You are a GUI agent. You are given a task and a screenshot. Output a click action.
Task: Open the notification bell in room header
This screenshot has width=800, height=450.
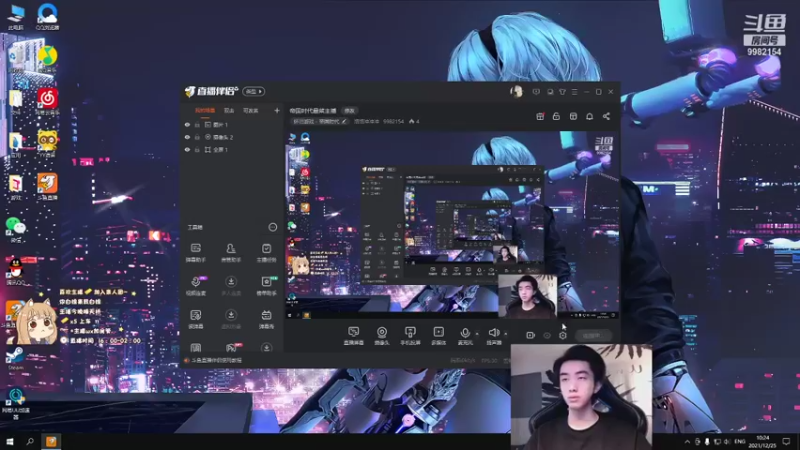(589, 116)
